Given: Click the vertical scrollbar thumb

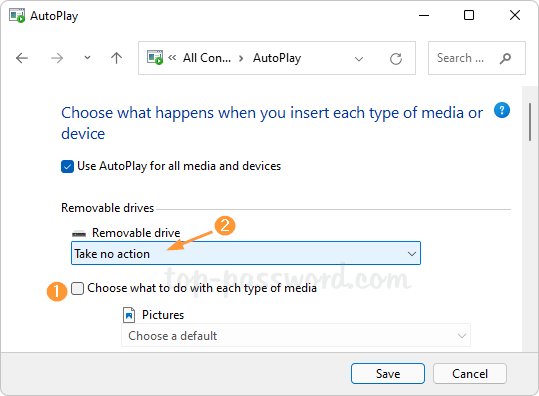Looking at the screenshot, I should point(530,122).
